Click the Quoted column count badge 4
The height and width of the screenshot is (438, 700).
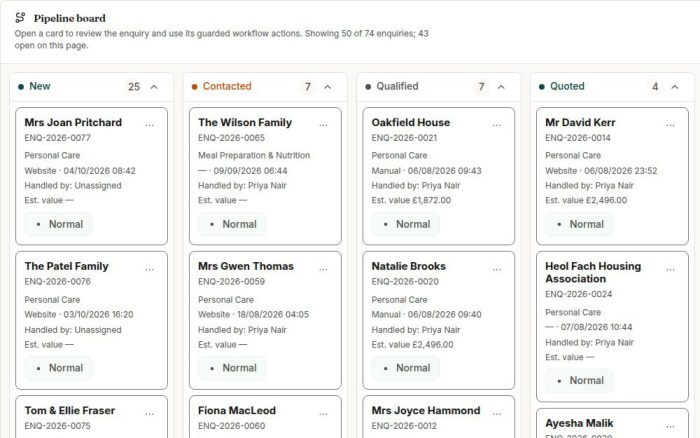[655, 87]
